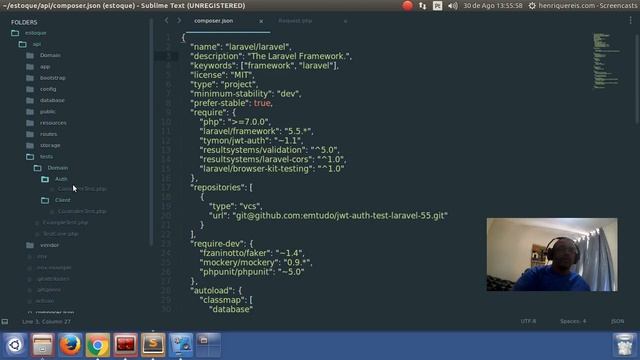The height and width of the screenshot is (360, 640).
Task: Open the keyboard layout indicator
Action: coord(437,6)
